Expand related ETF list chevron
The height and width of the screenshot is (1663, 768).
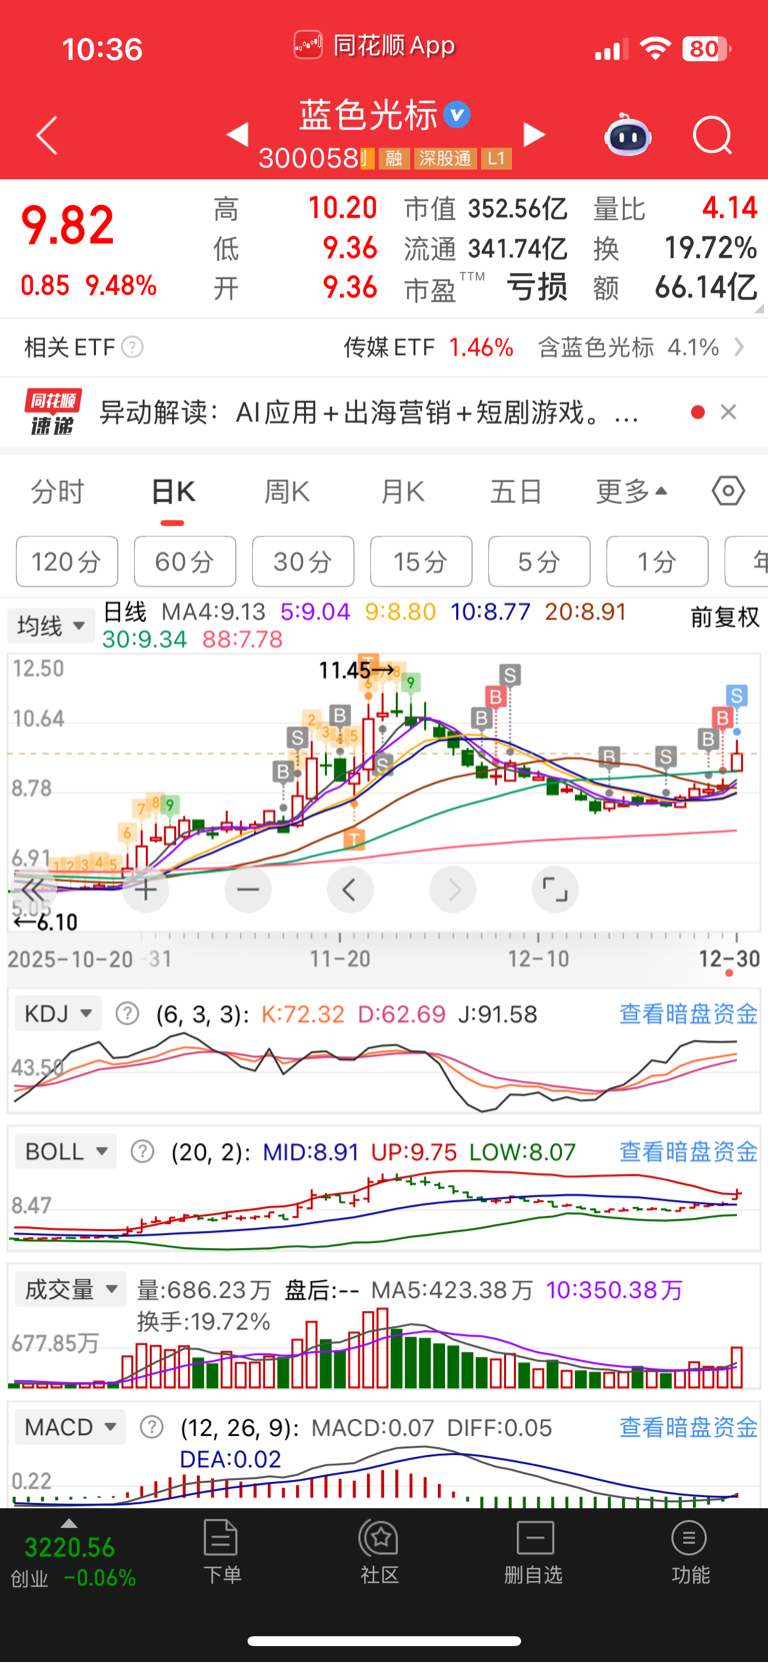coord(739,347)
